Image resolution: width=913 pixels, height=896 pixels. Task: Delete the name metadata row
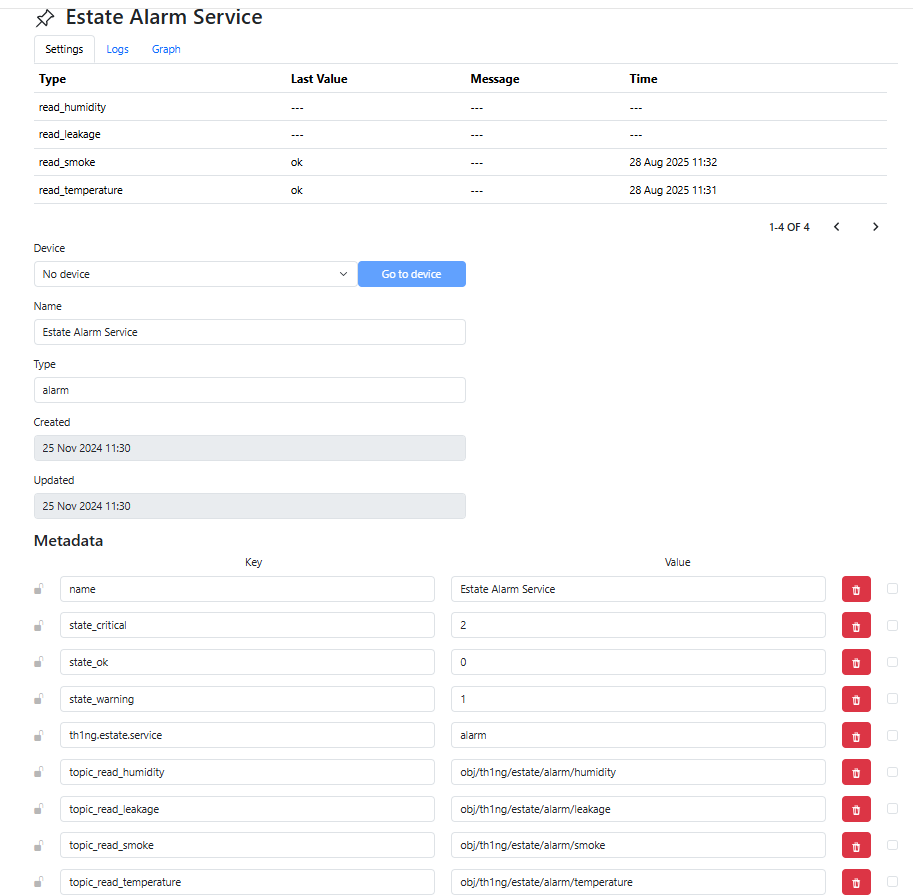coord(856,589)
